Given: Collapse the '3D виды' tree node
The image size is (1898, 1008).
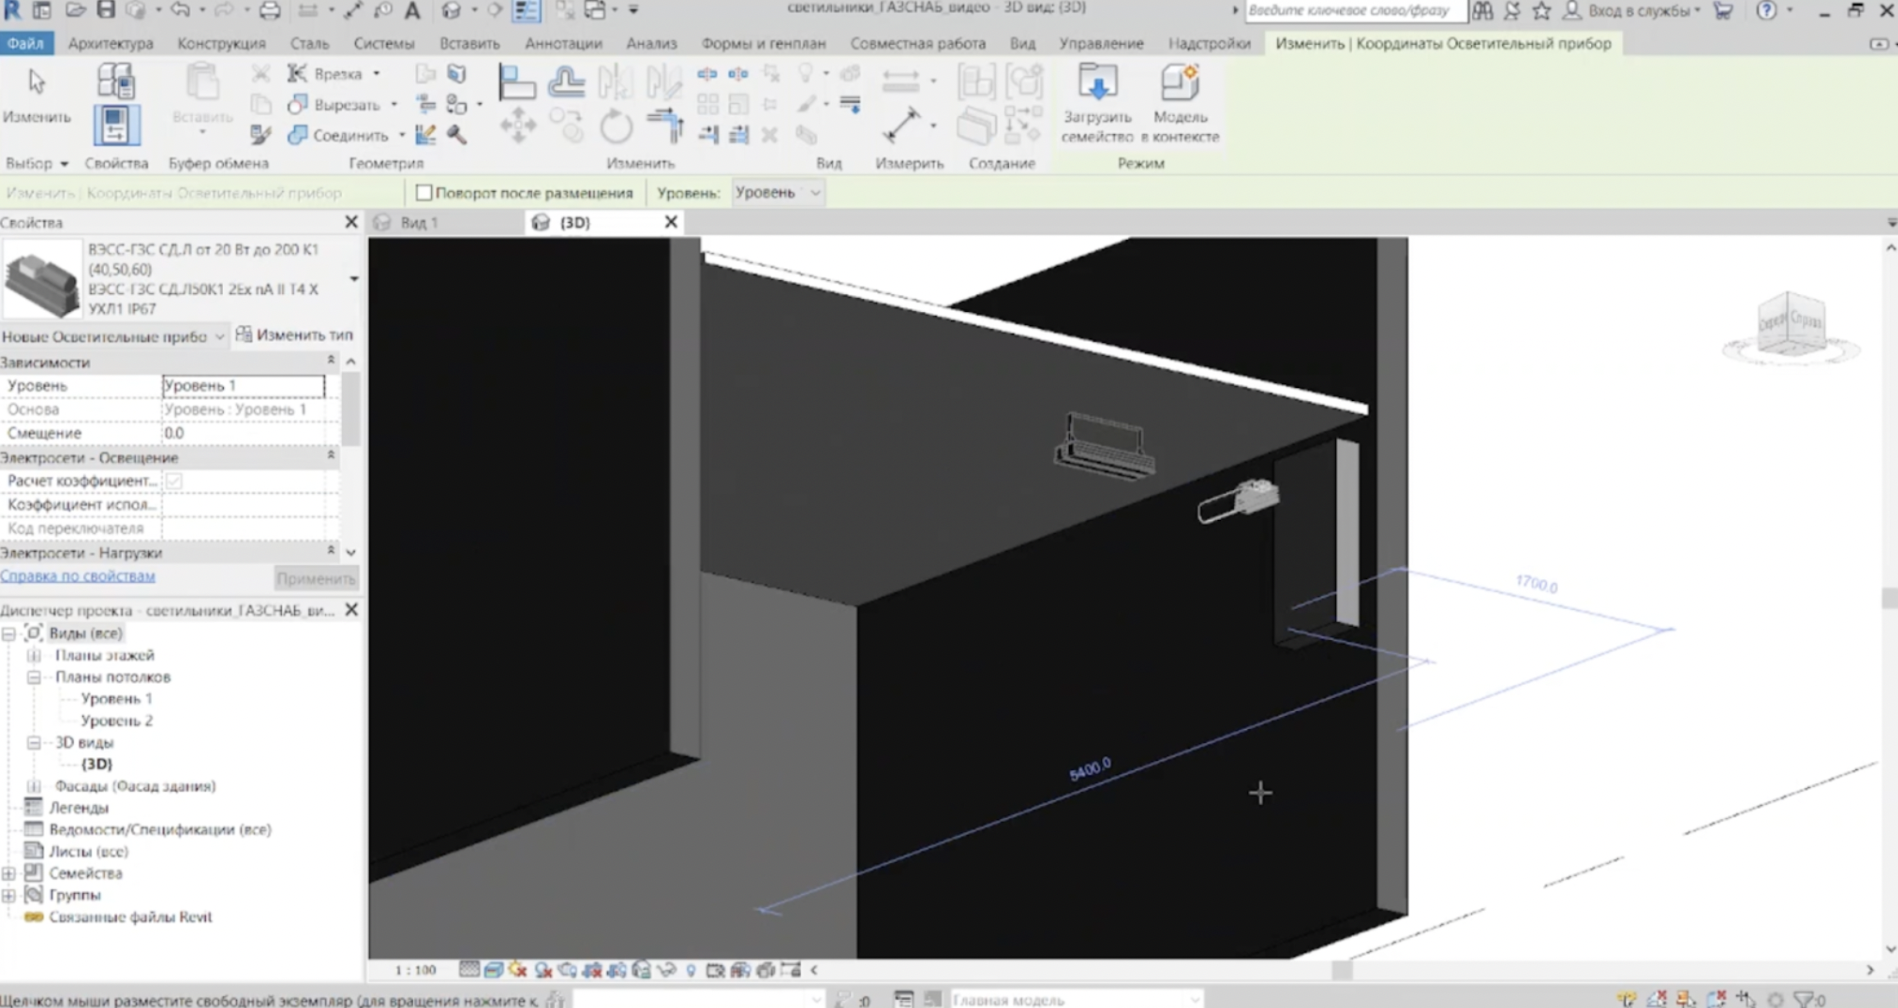Looking at the screenshot, I should click(34, 743).
